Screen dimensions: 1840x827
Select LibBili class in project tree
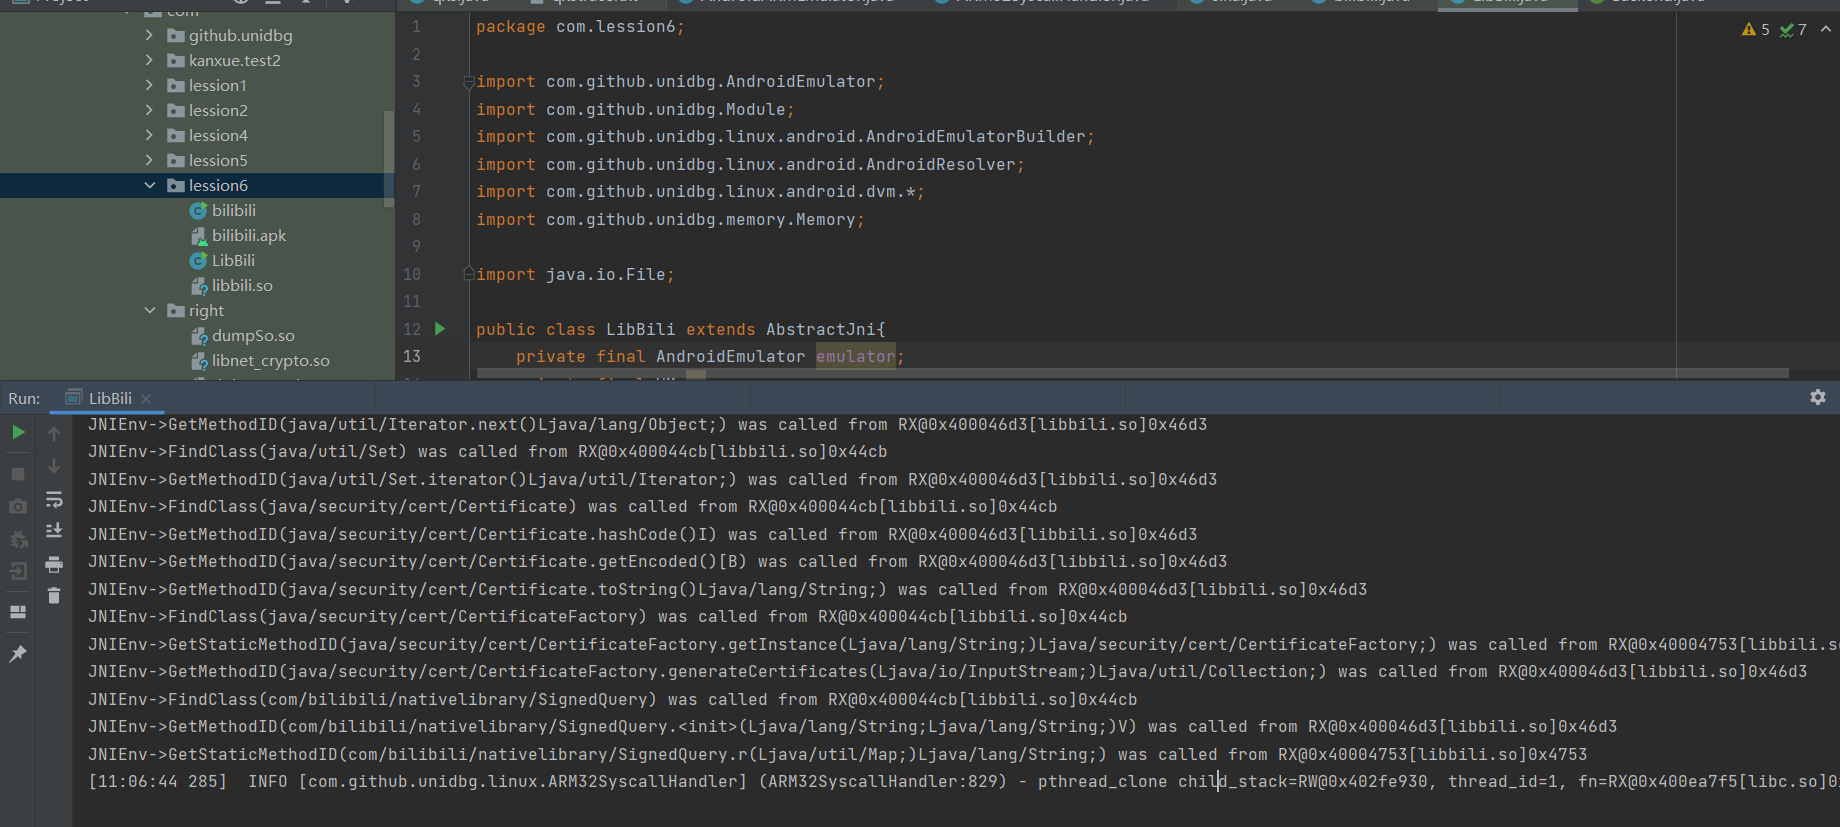[233, 260]
